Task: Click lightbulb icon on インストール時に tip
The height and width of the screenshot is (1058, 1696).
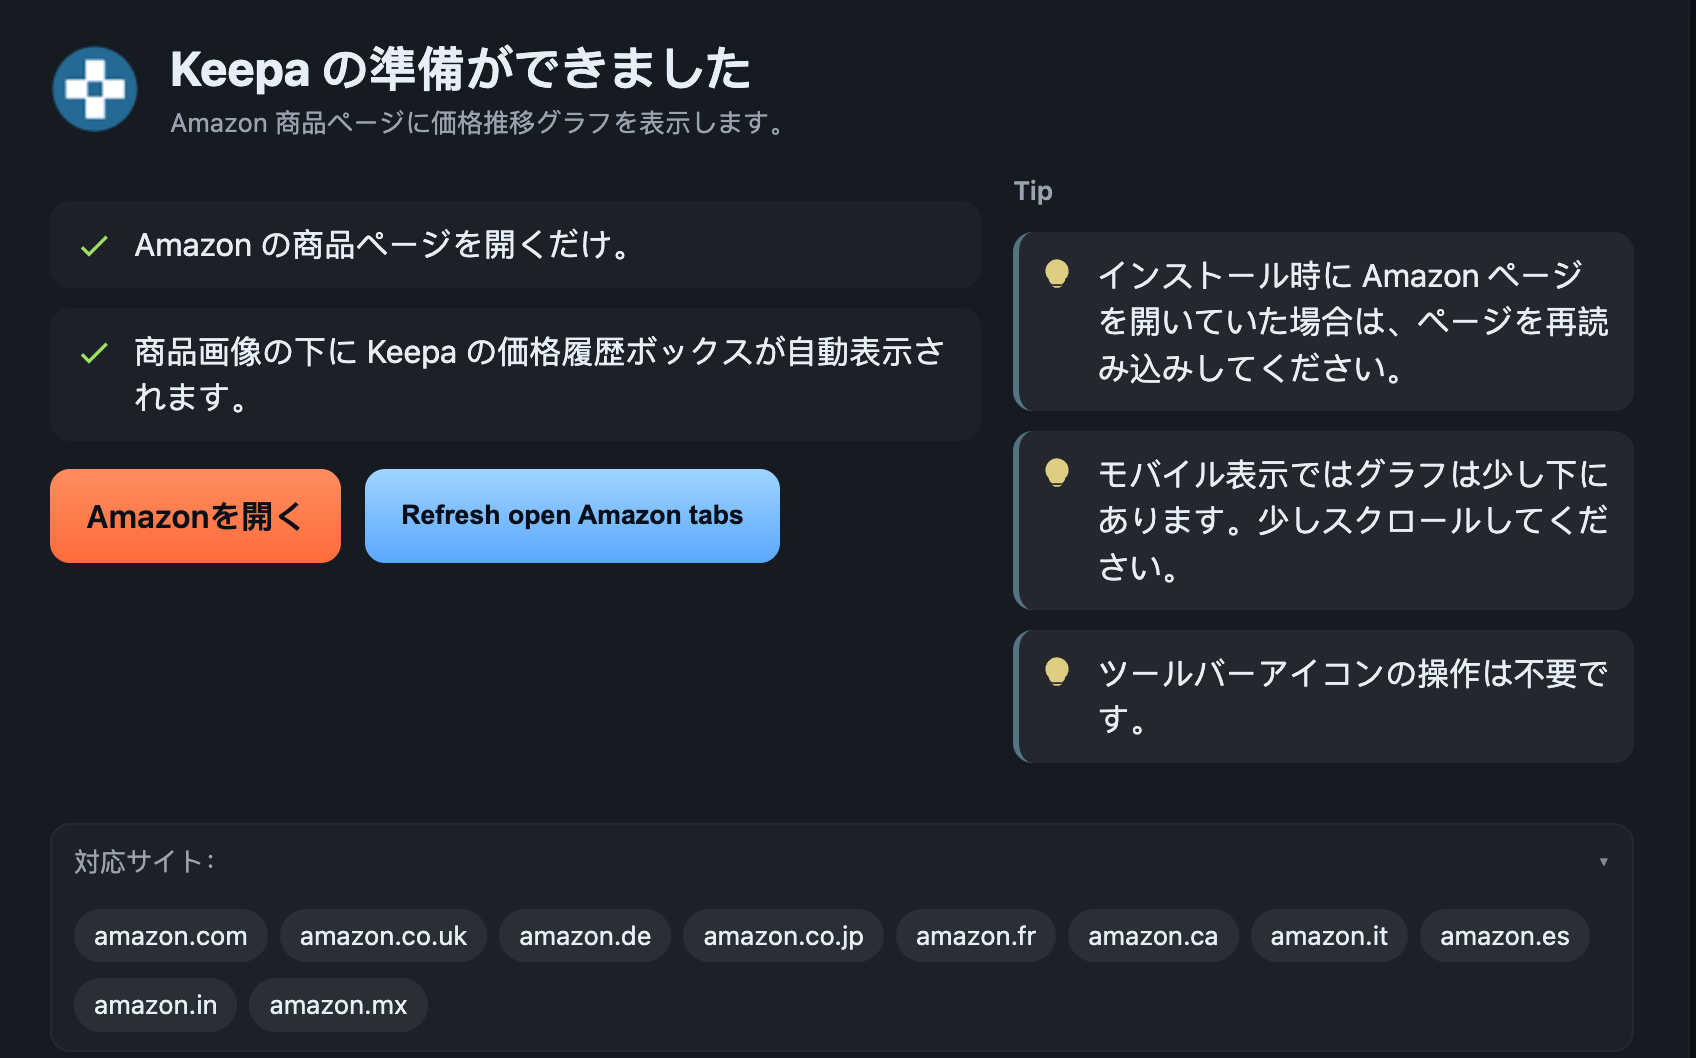Action: (x=1057, y=274)
